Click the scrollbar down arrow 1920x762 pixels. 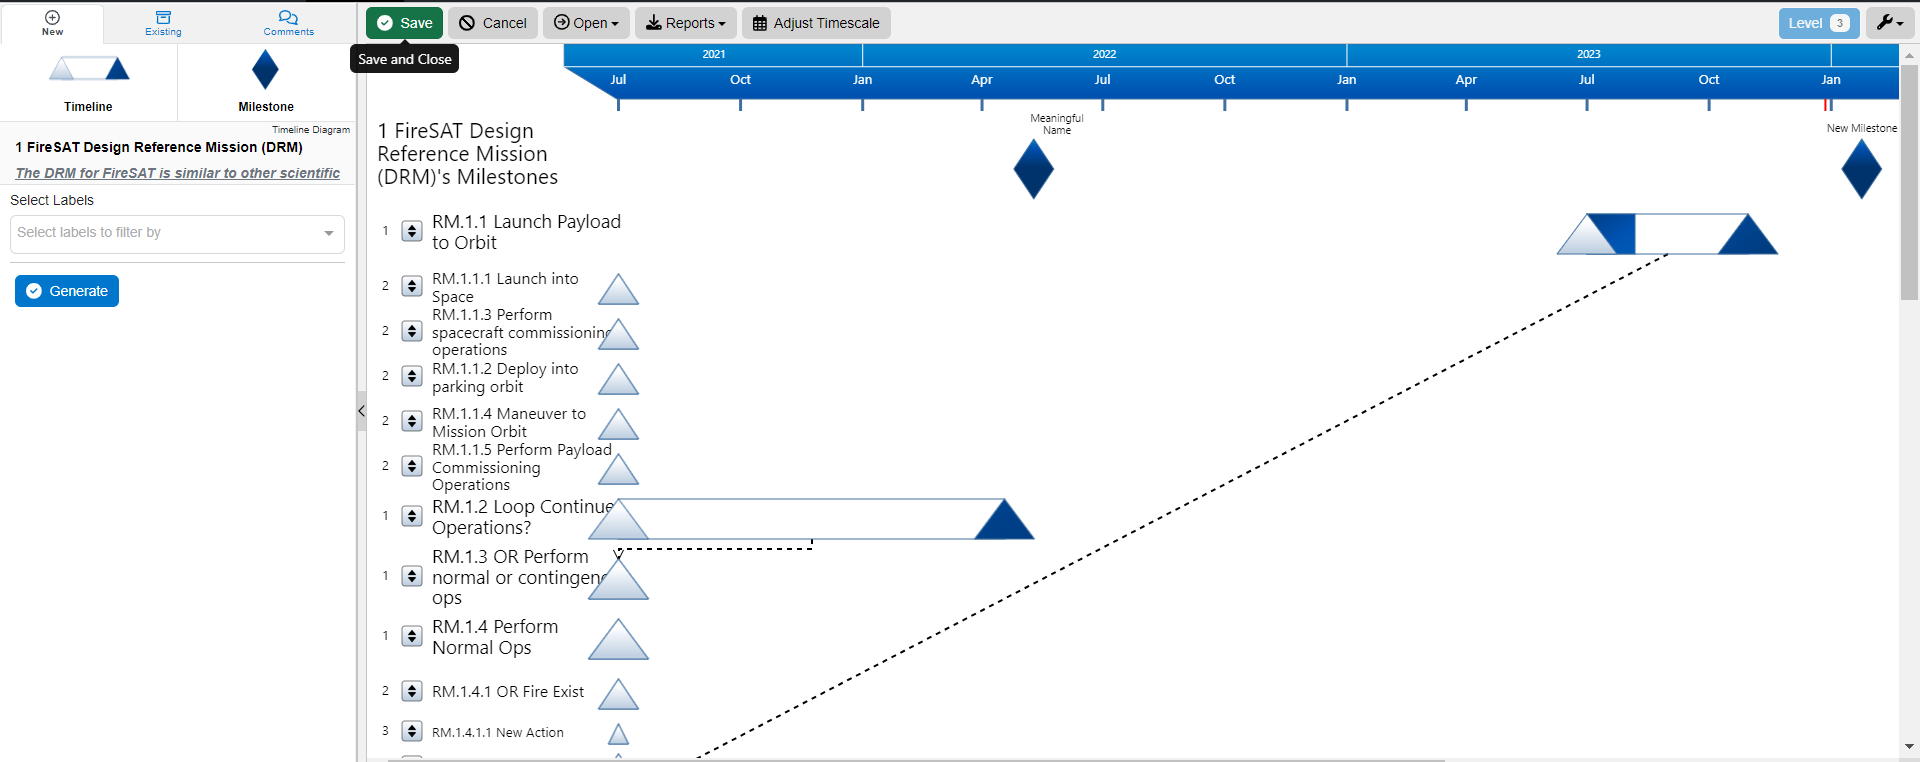(1909, 746)
